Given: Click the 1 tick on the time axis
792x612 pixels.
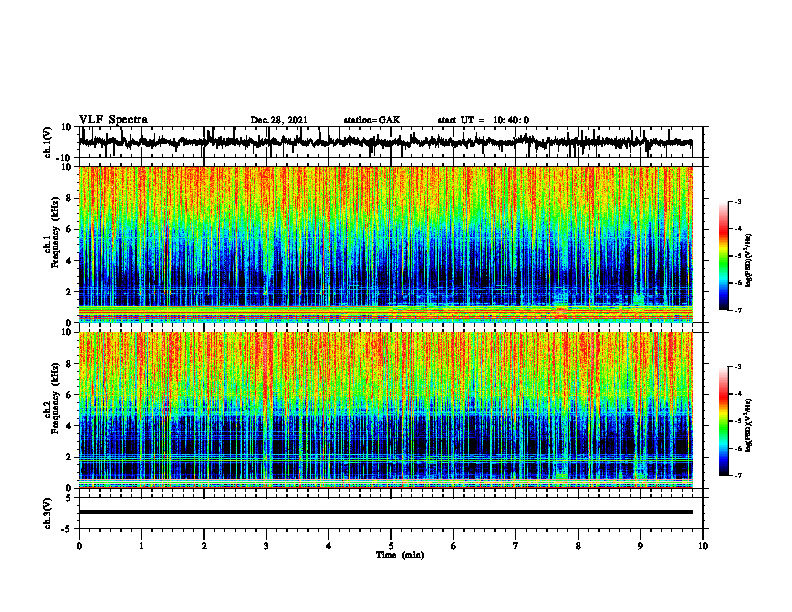Looking at the screenshot, I should [141, 546].
